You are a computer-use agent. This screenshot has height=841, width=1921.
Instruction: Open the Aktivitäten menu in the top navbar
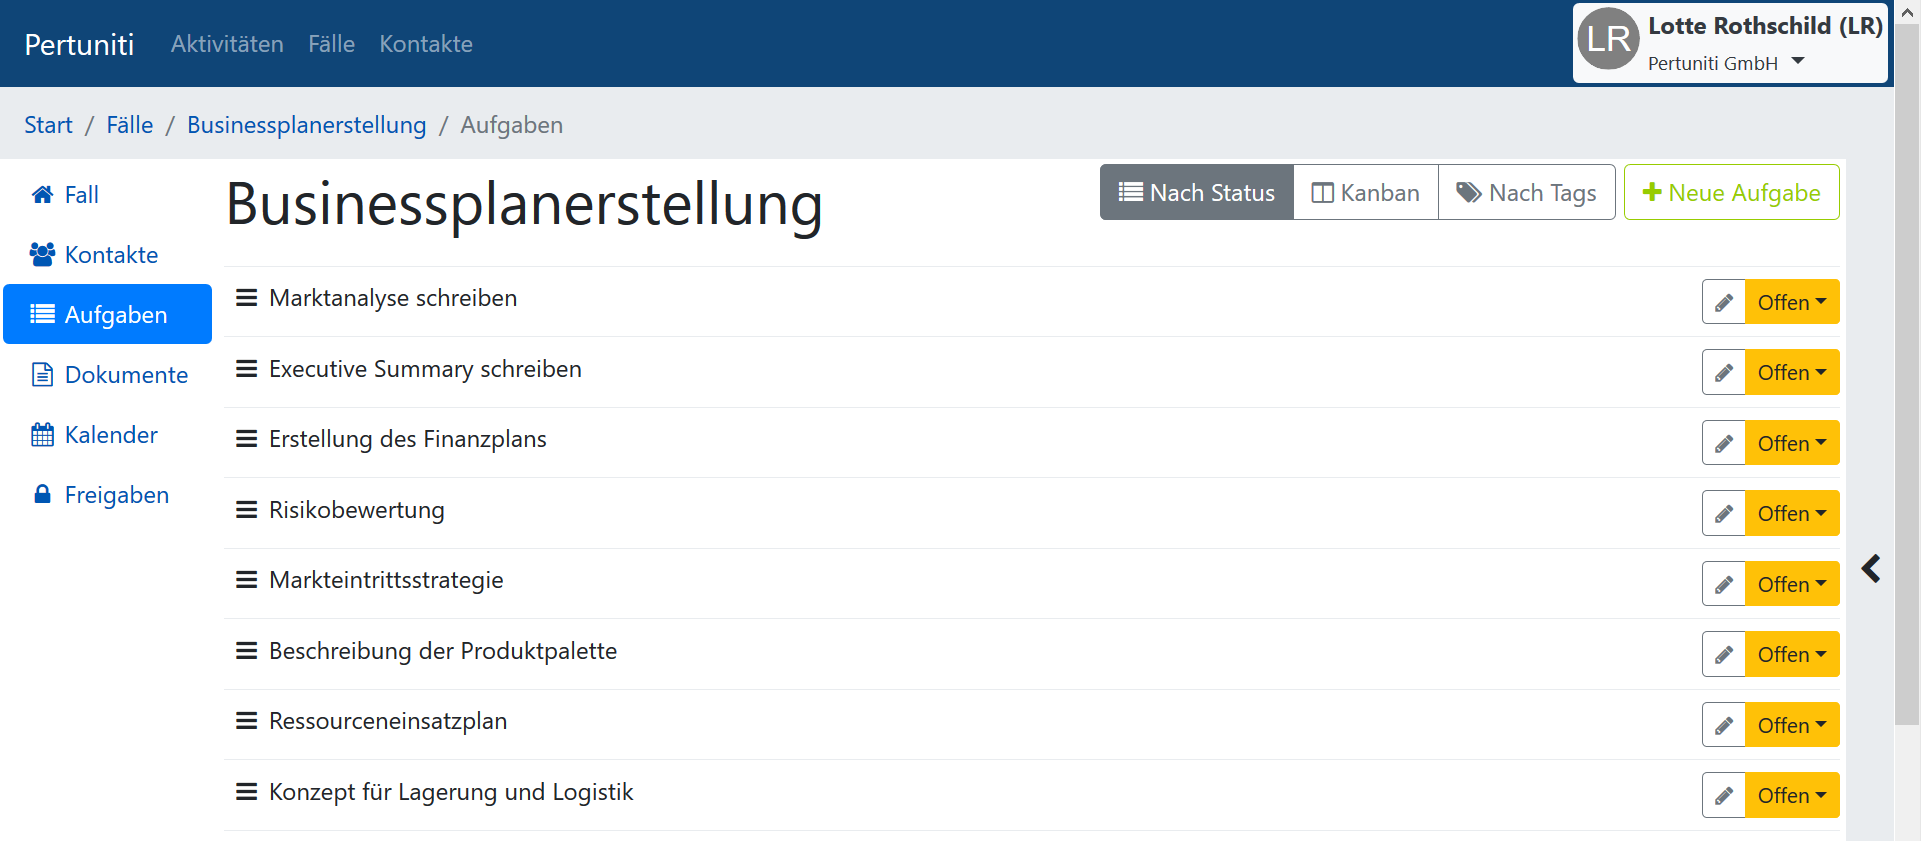[x=227, y=44]
